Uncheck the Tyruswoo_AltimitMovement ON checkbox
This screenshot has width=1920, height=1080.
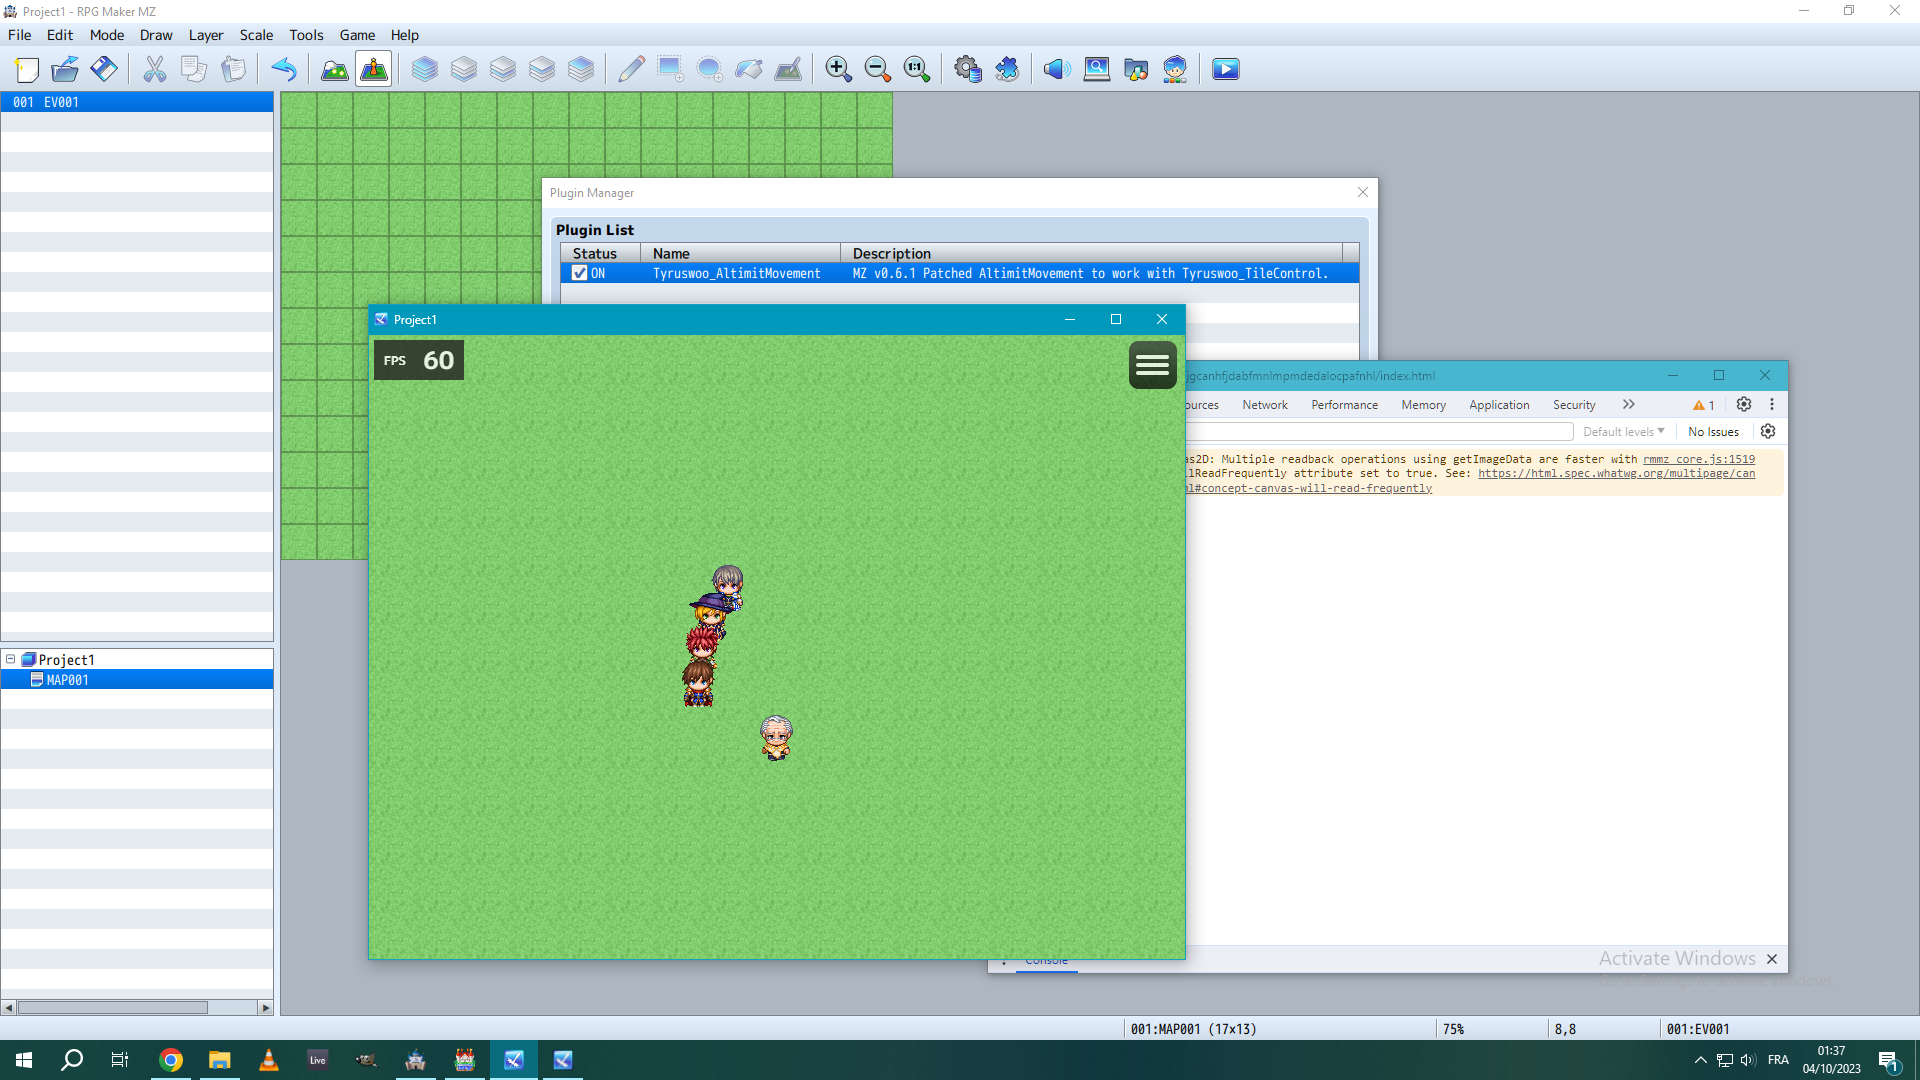click(x=580, y=273)
